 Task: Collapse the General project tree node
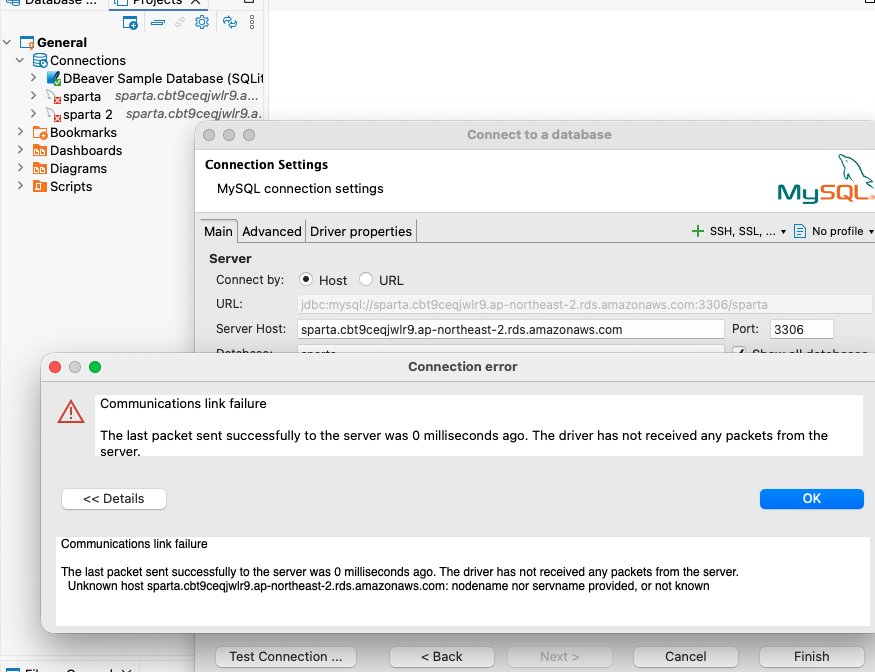7,42
